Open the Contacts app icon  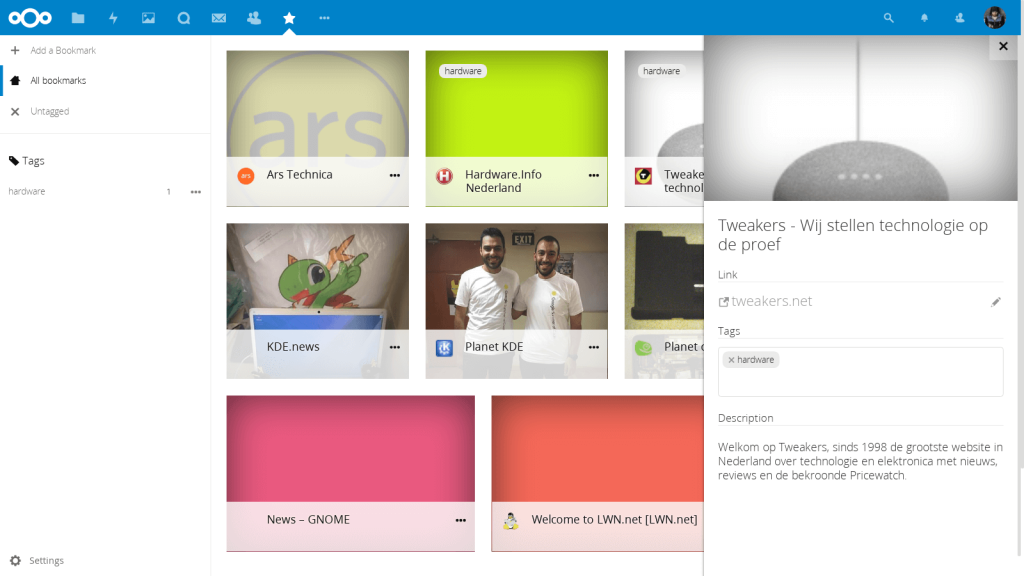click(x=253, y=18)
